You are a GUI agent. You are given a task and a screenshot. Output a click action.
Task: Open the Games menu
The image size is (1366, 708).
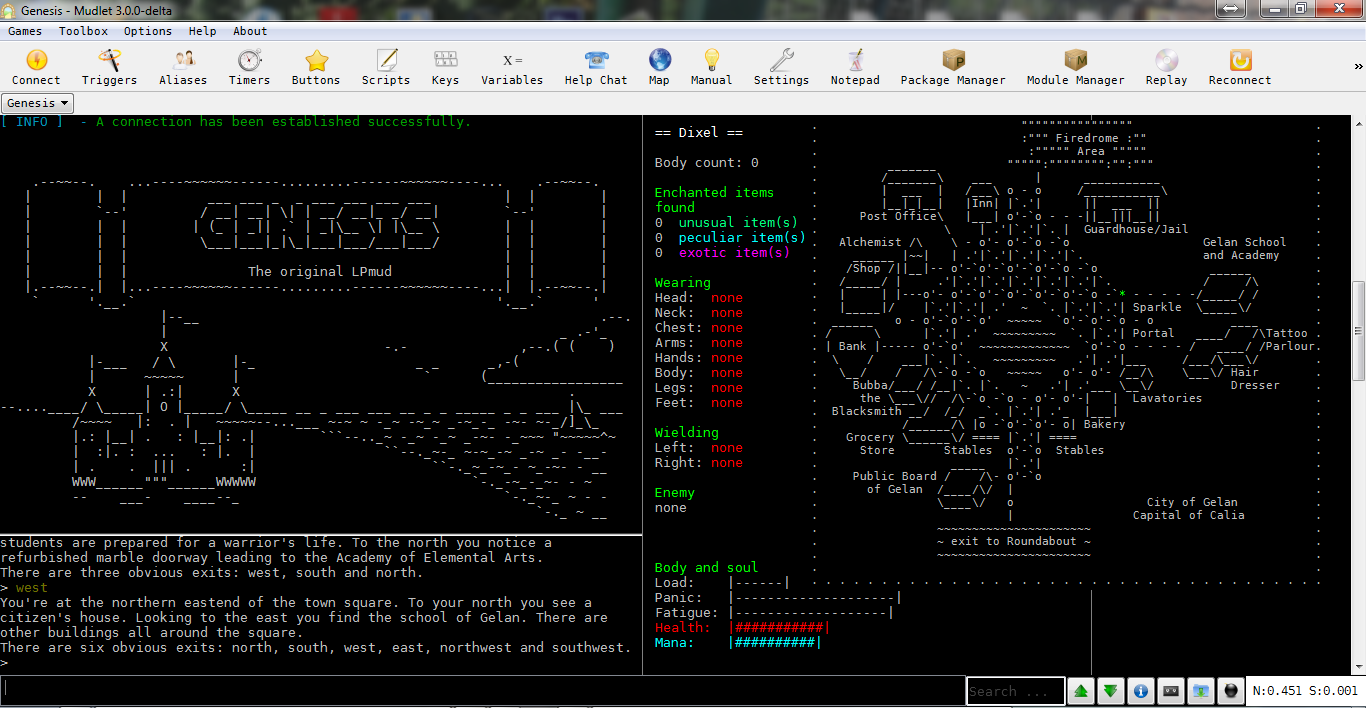pos(25,31)
